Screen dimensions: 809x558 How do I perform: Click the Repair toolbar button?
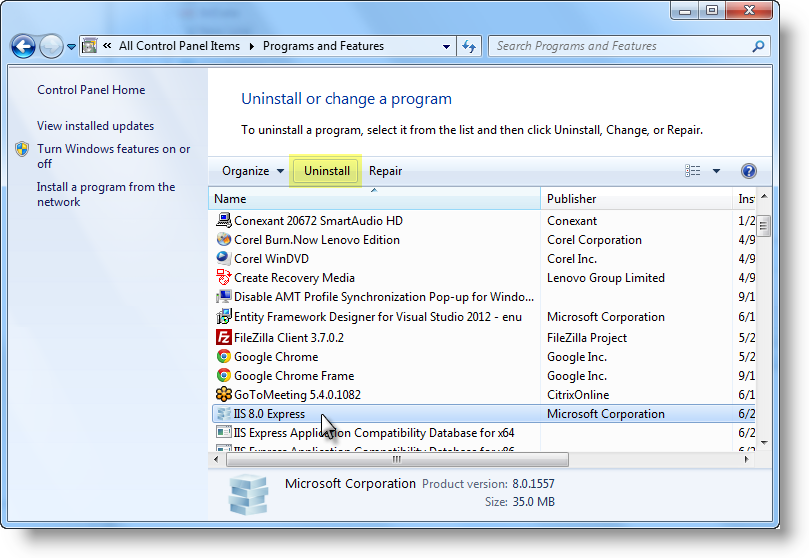click(x=385, y=171)
